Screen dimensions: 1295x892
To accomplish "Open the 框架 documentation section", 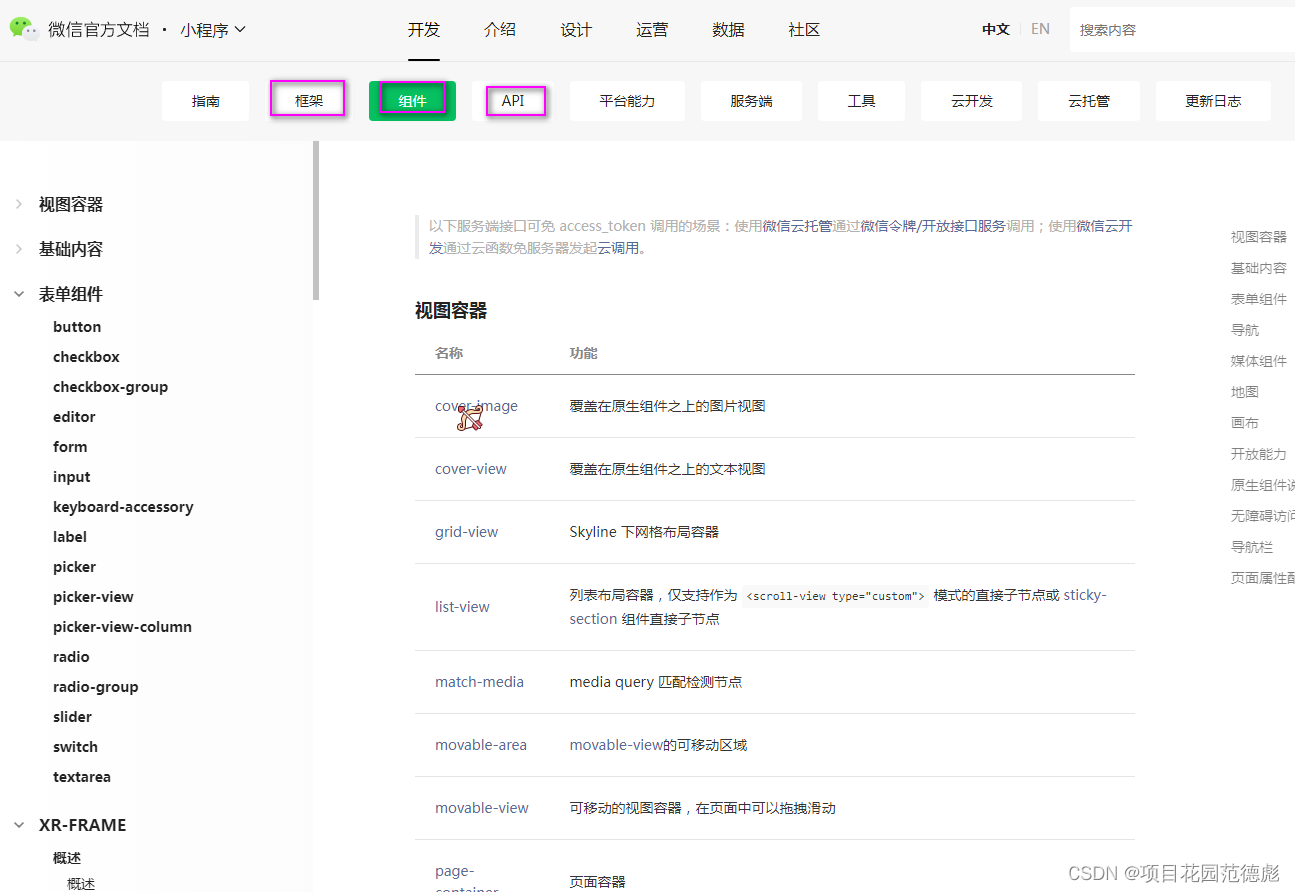I will click(307, 98).
